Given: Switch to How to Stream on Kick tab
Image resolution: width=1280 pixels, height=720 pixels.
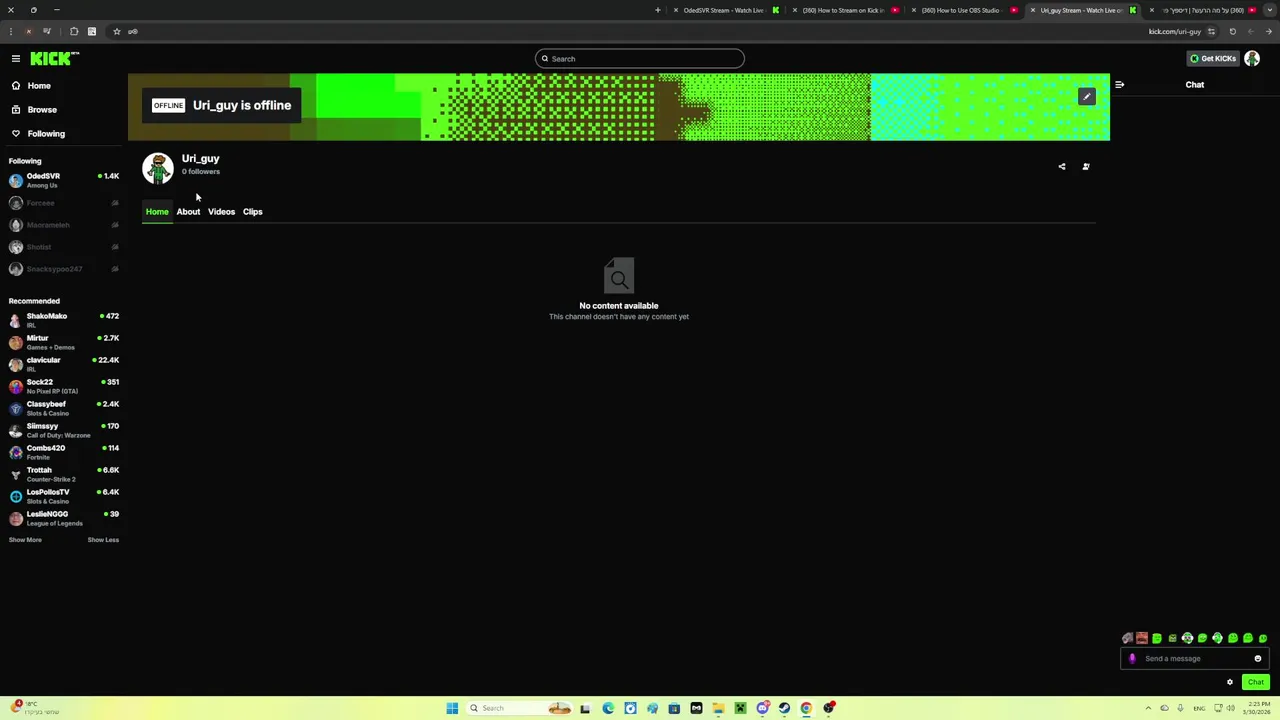Looking at the screenshot, I should point(845,10).
